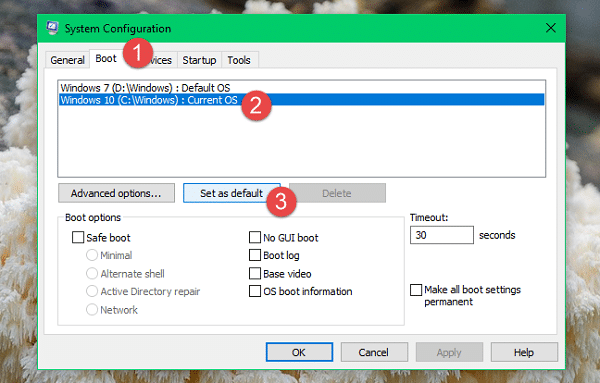Choose Active Directory repair radio option
This screenshot has height=383, width=600.
[92, 291]
